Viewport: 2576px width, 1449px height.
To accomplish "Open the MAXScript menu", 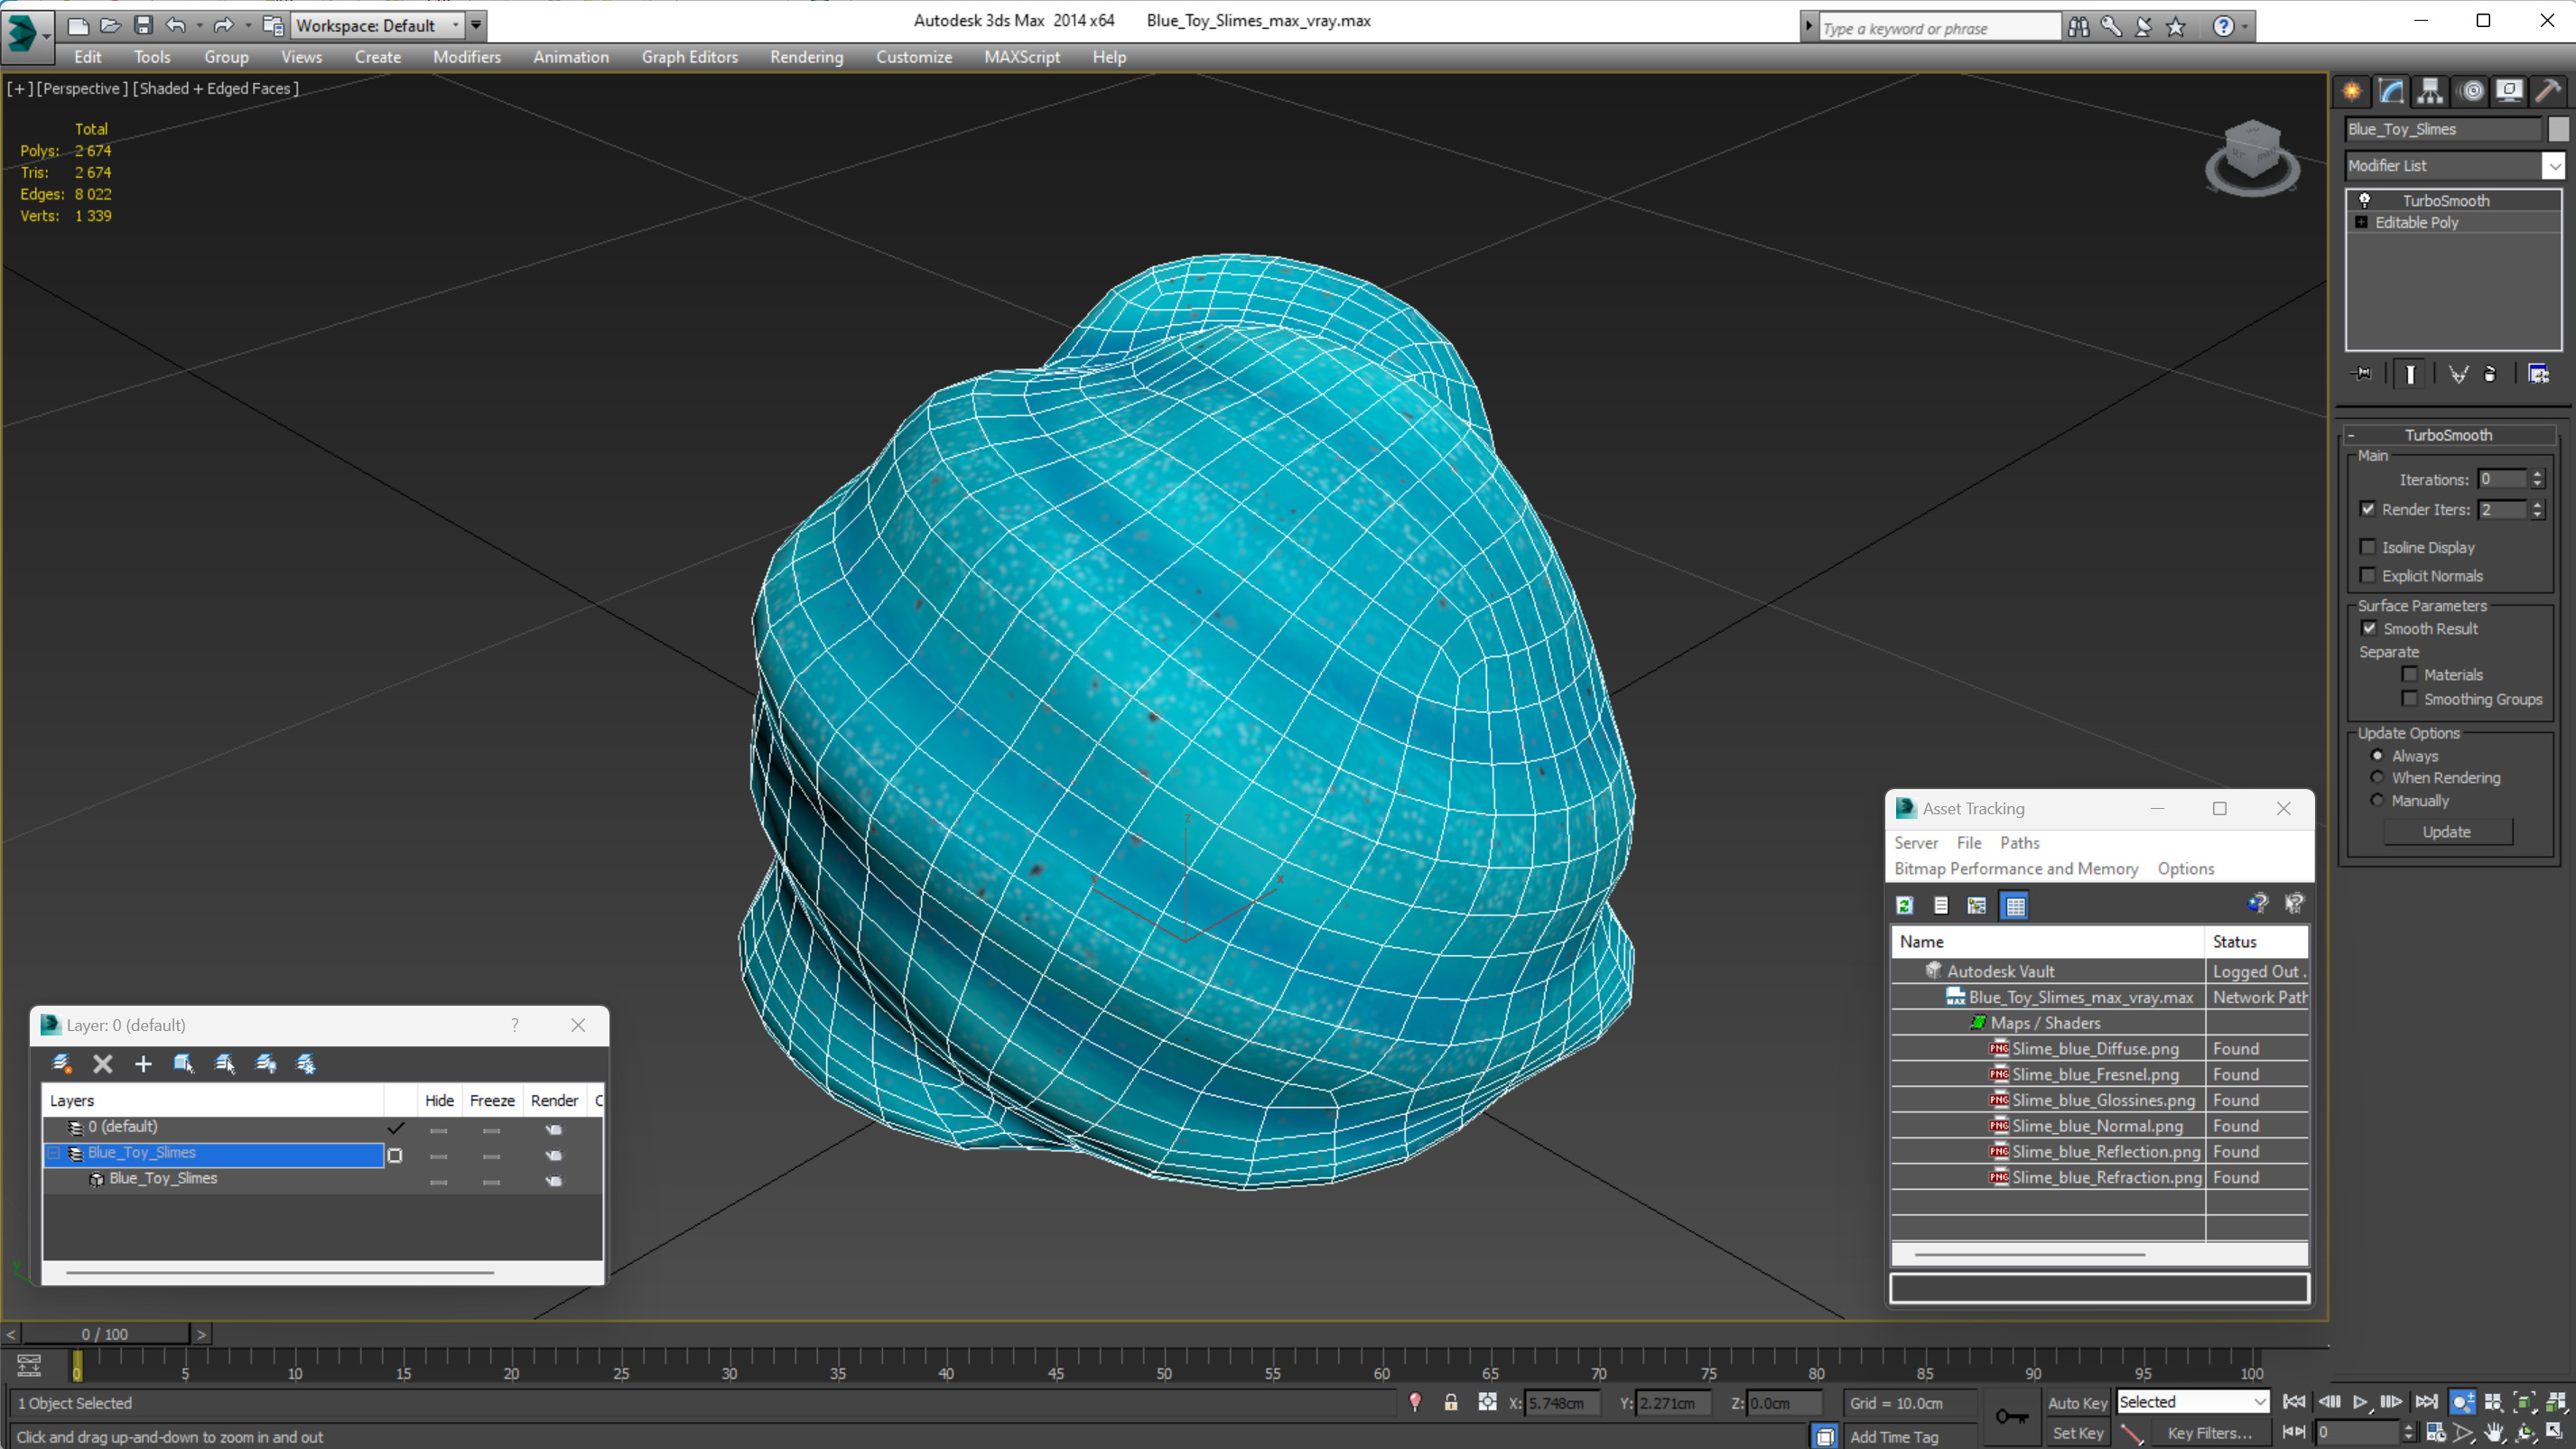I will 1021,57.
